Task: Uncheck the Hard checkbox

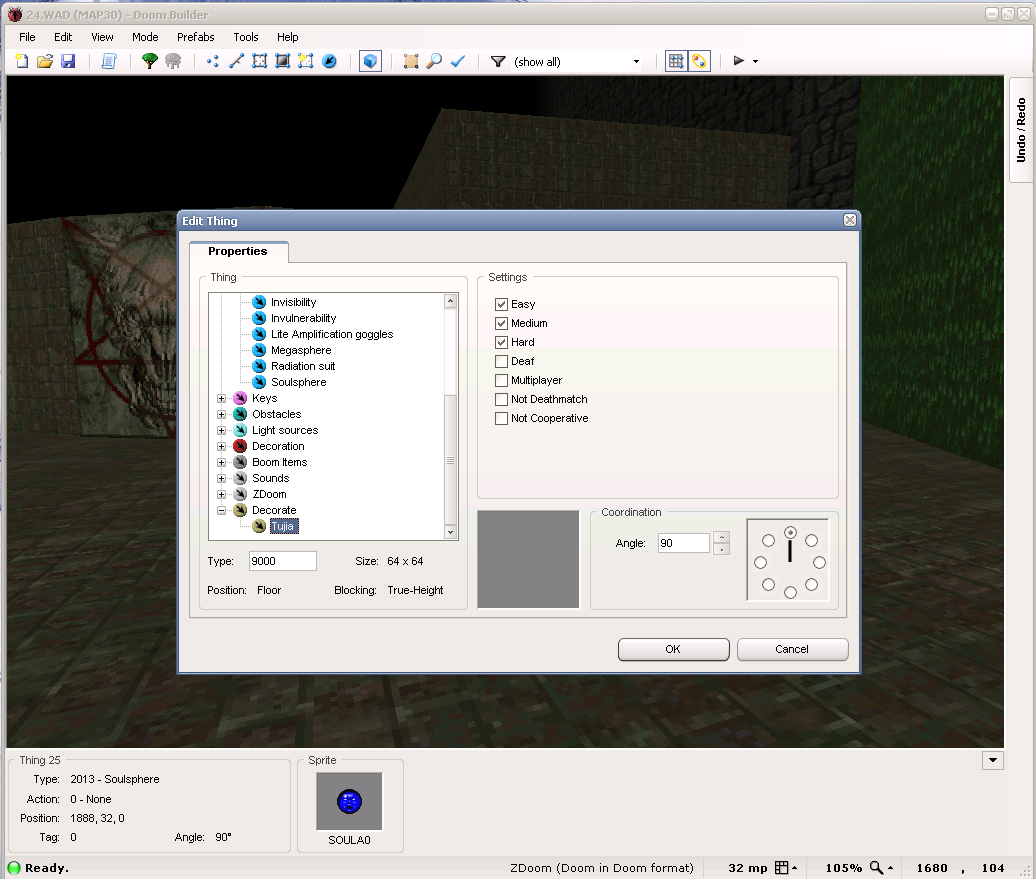Action: click(501, 342)
